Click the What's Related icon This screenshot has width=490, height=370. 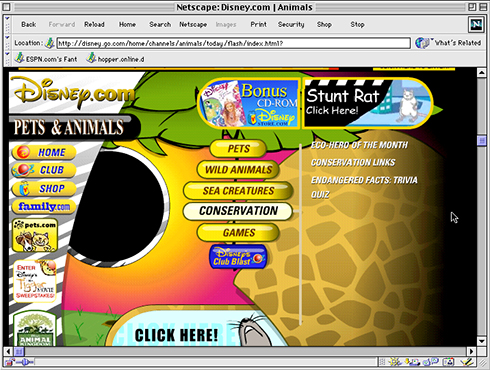[x=422, y=43]
